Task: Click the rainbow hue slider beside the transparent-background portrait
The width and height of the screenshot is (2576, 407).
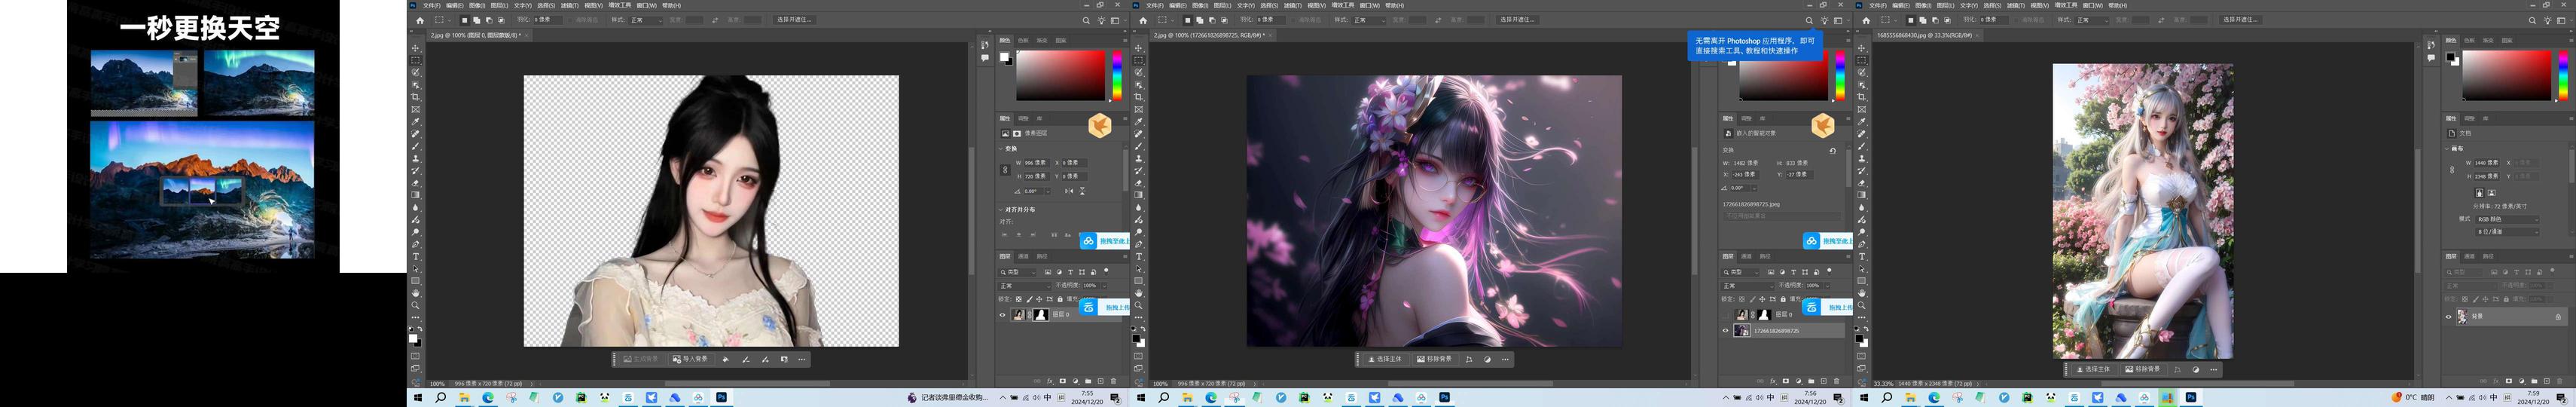Action: point(1117,75)
